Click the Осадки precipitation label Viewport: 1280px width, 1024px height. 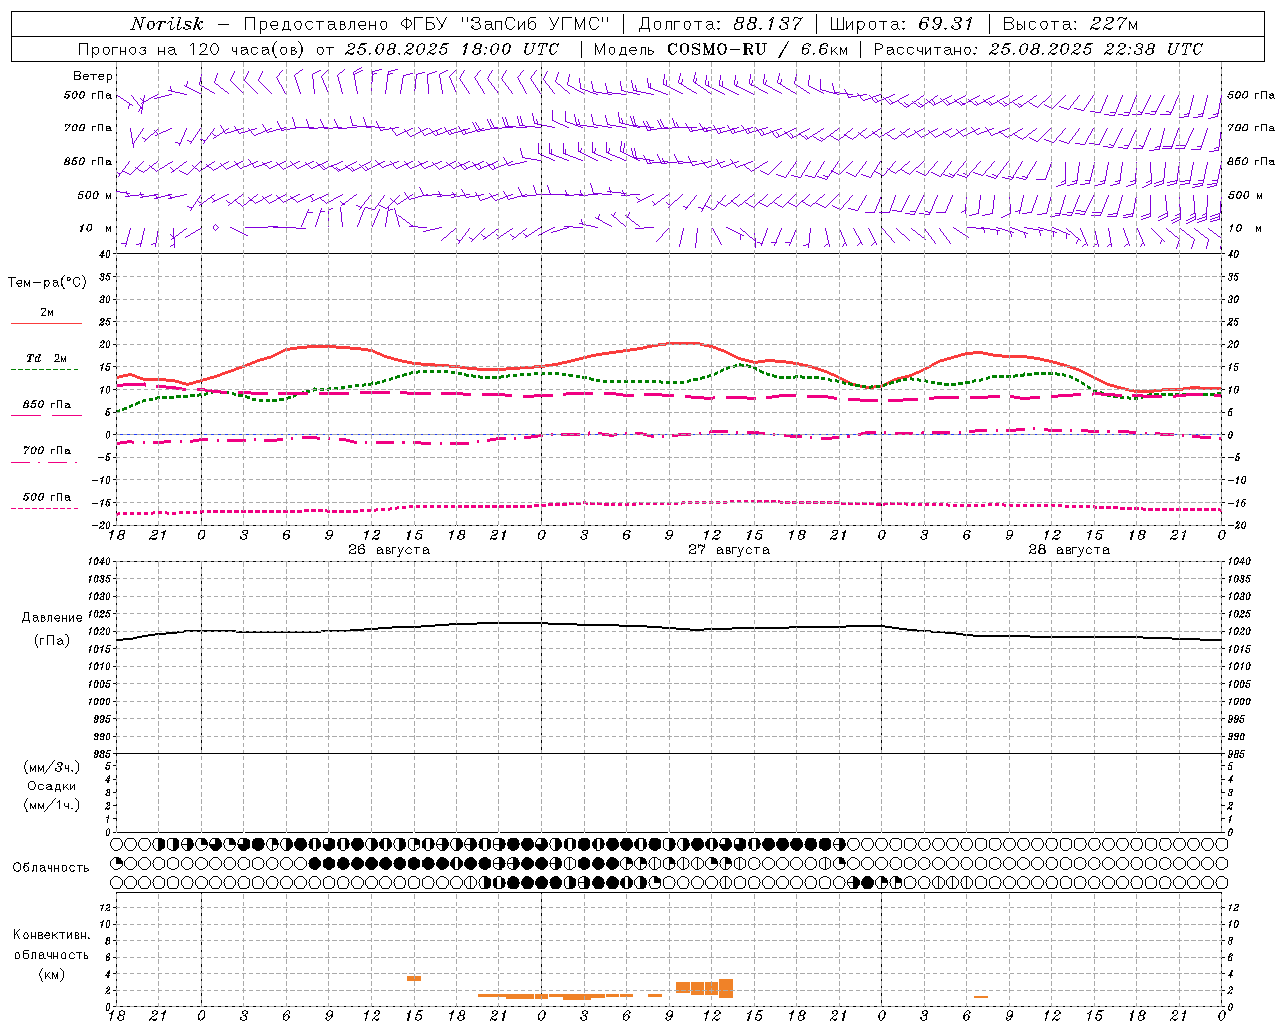click(51, 786)
